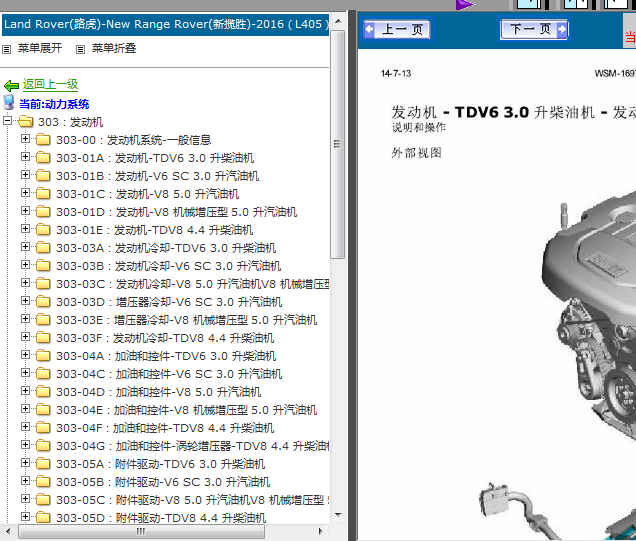Click folder icon of 303-01E TDV8 4.4
This screenshot has width=636, height=541.
(43, 230)
